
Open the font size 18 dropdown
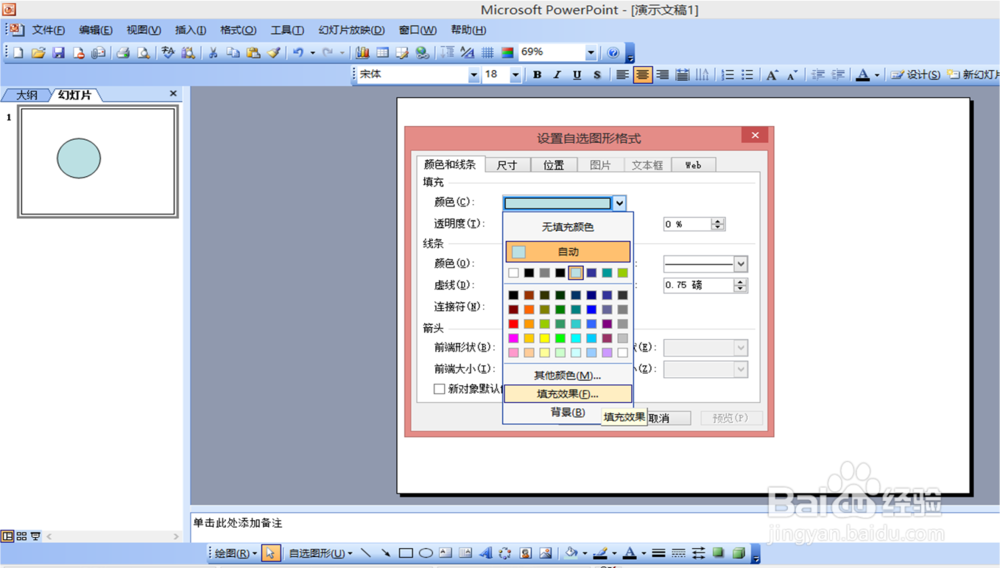tap(515, 75)
